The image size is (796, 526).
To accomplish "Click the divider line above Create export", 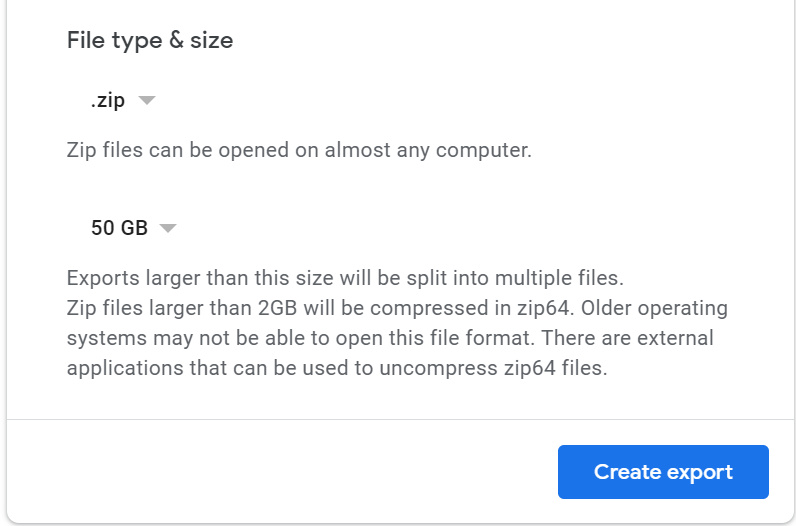I will 401,420.
